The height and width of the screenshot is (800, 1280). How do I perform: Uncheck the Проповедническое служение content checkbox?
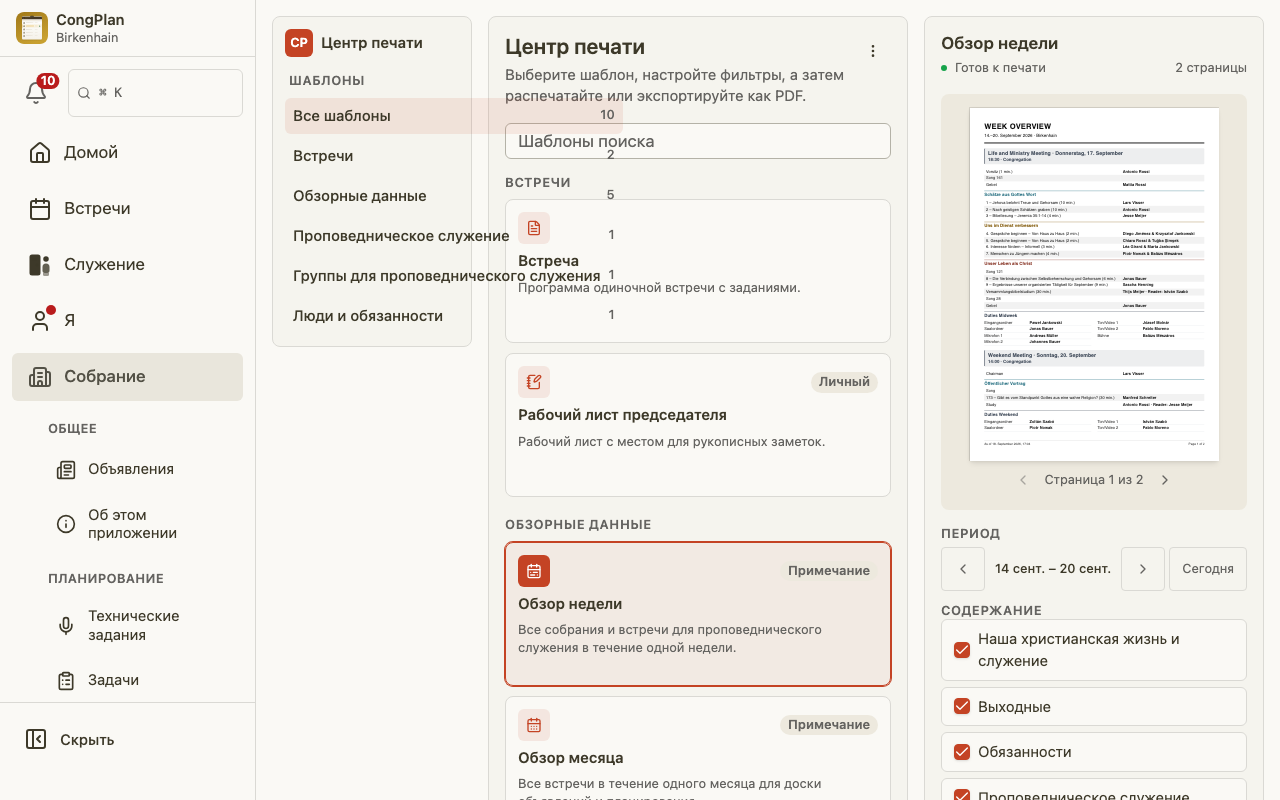click(x=962, y=797)
